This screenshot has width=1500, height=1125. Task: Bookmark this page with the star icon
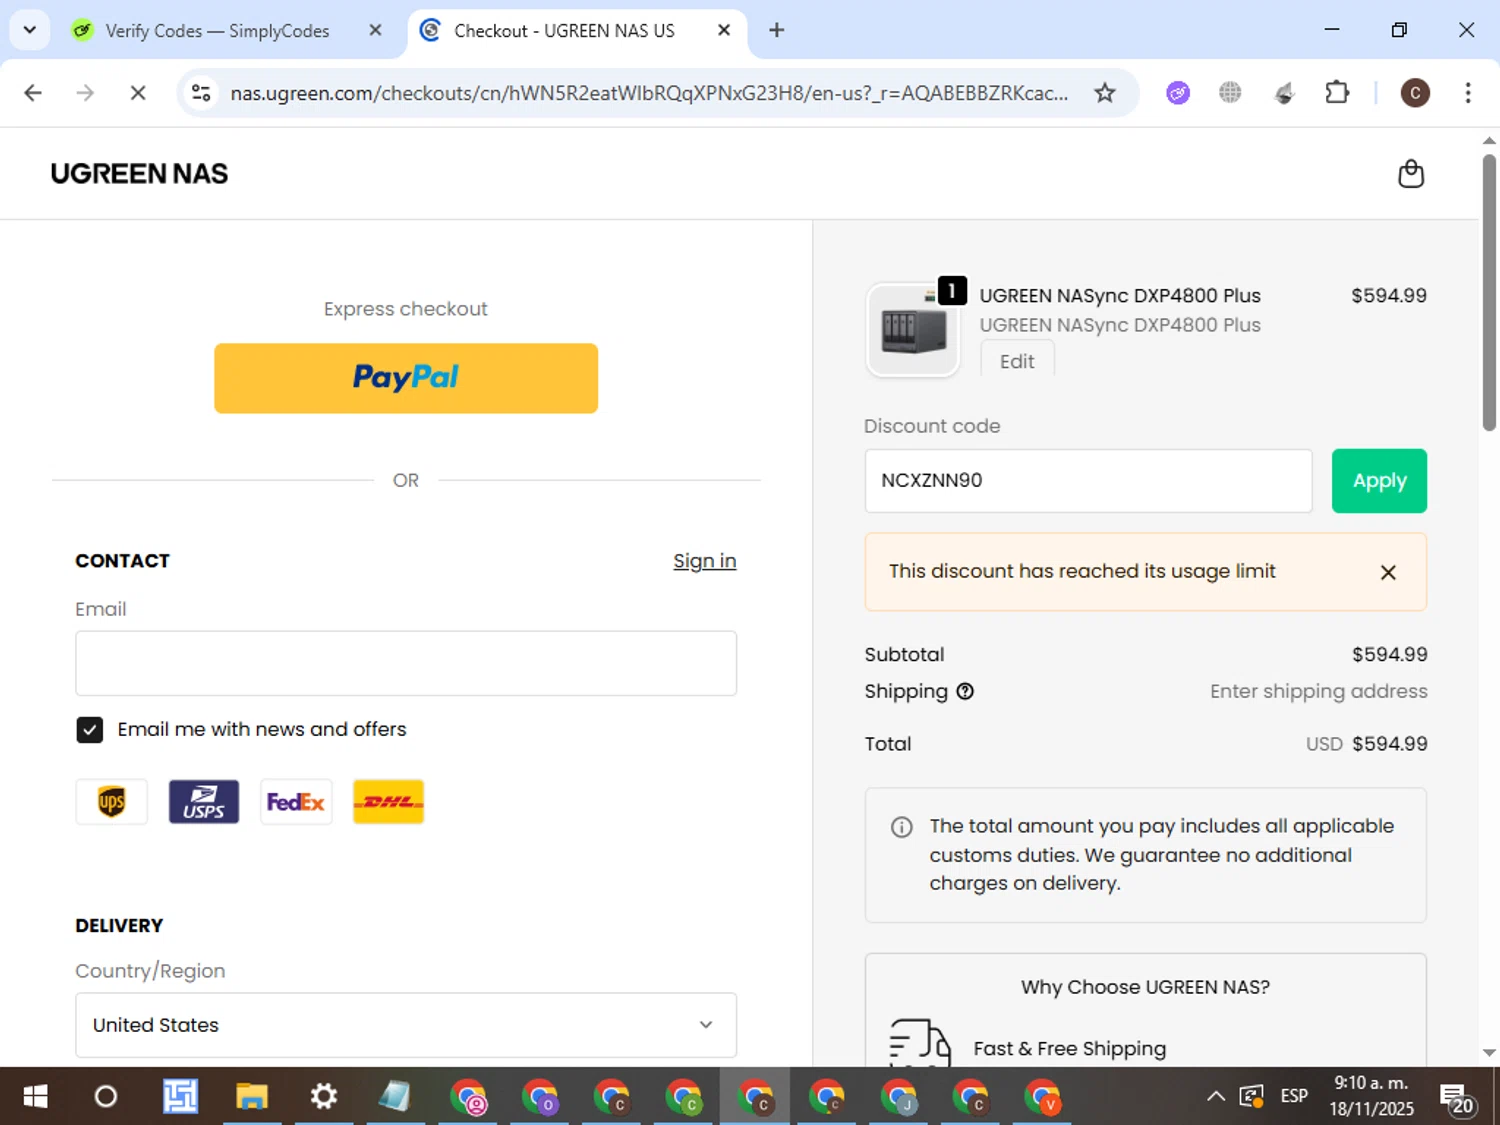click(x=1104, y=93)
